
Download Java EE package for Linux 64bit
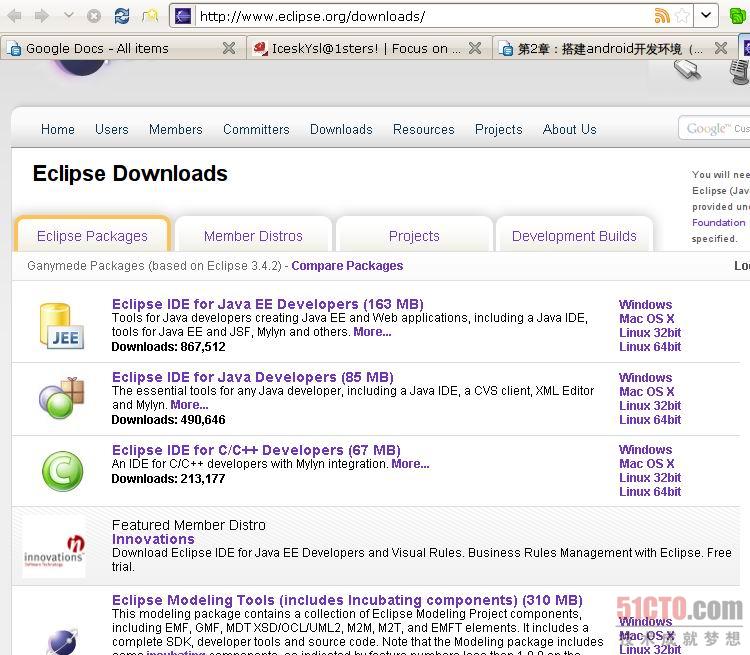(x=650, y=346)
